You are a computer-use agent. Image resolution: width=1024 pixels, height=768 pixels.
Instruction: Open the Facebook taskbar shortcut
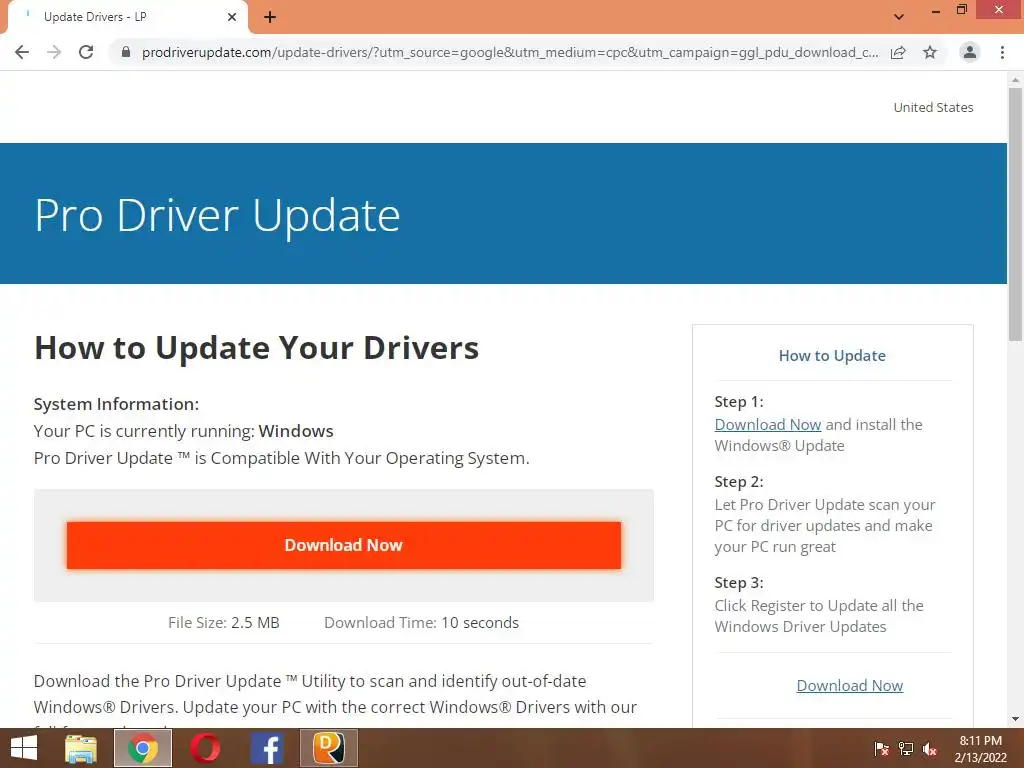(x=266, y=748)
